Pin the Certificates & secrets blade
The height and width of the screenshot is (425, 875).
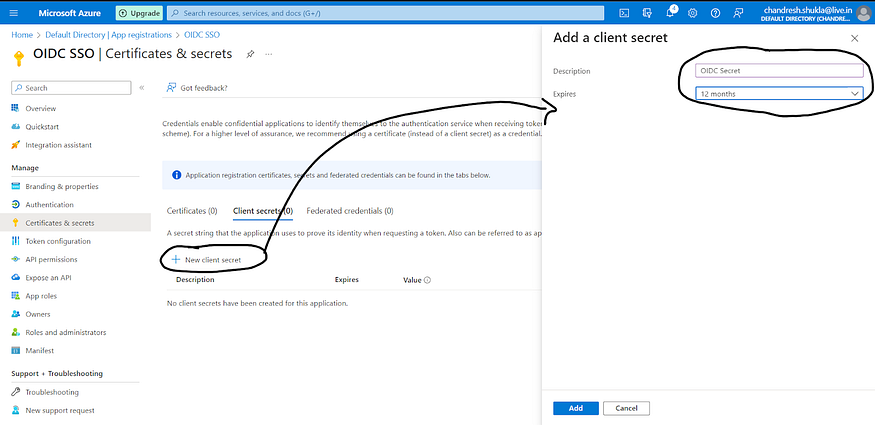[251, 54]
